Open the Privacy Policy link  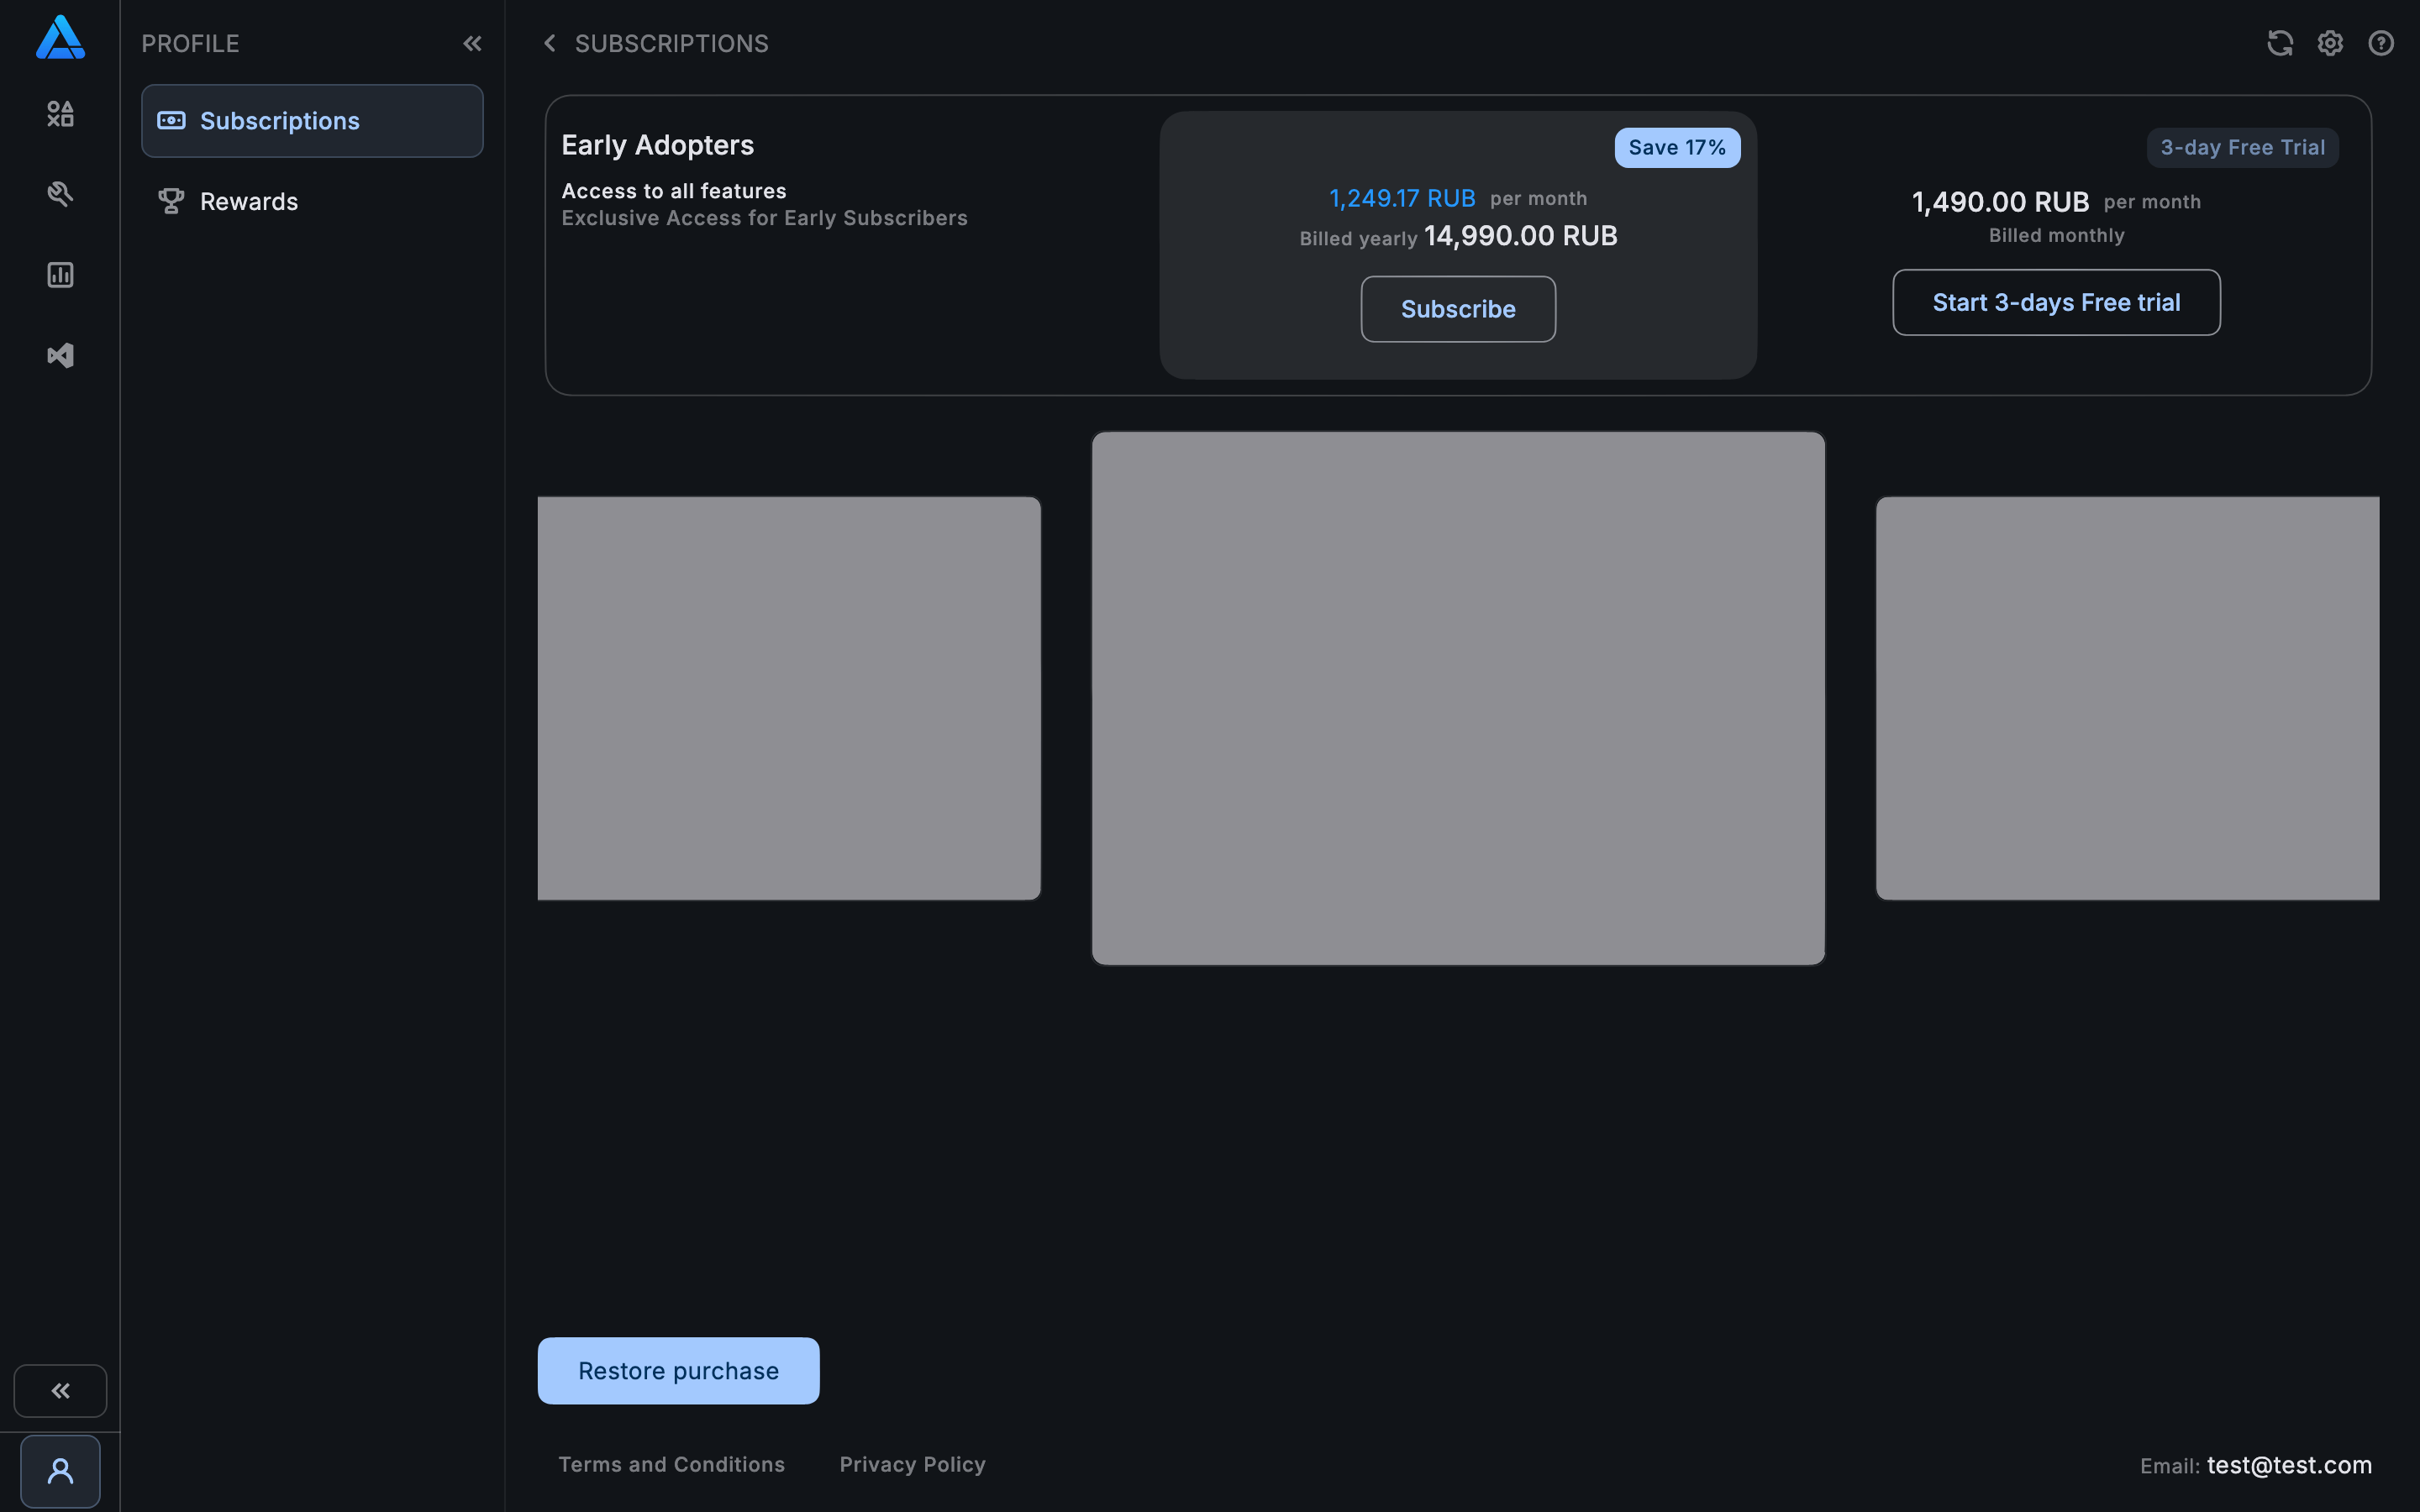[x=912, y=1464]
